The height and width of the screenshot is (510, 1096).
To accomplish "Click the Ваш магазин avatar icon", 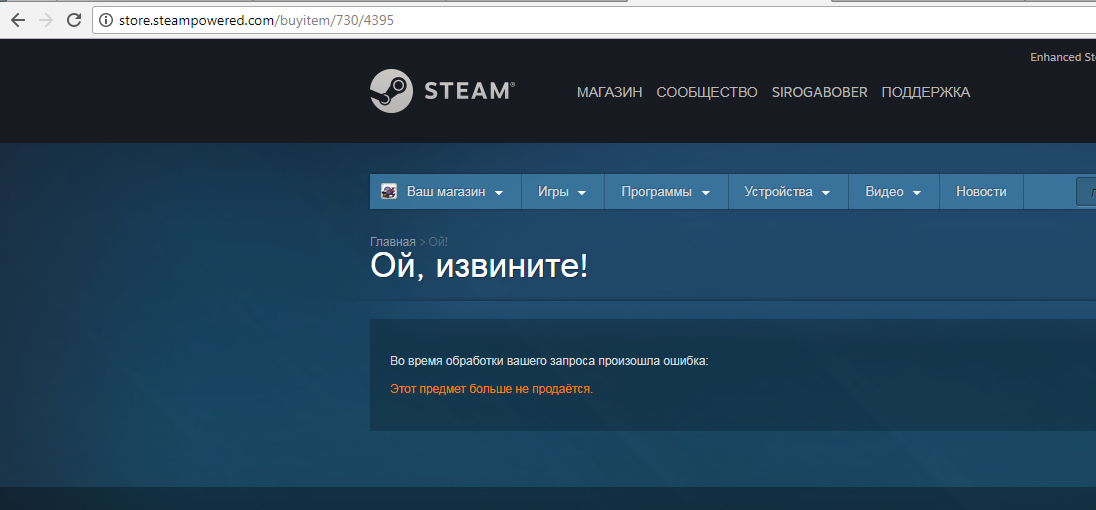I will 389,191.
